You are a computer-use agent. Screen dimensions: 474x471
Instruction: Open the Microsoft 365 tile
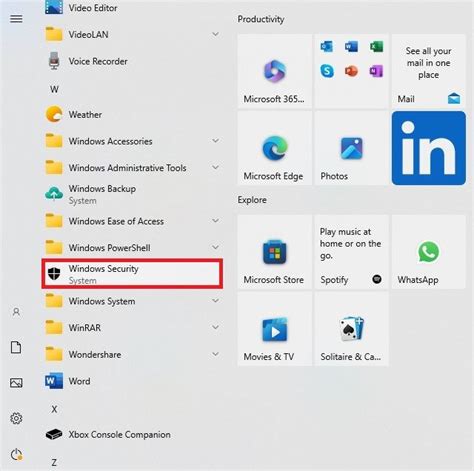click(x=275, y=71)
